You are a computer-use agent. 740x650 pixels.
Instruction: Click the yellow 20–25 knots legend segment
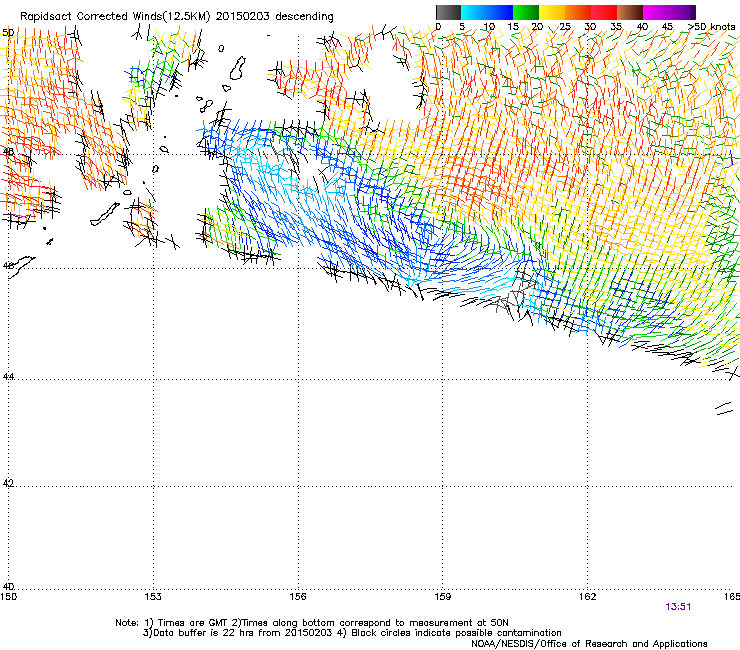click(552, 12)
